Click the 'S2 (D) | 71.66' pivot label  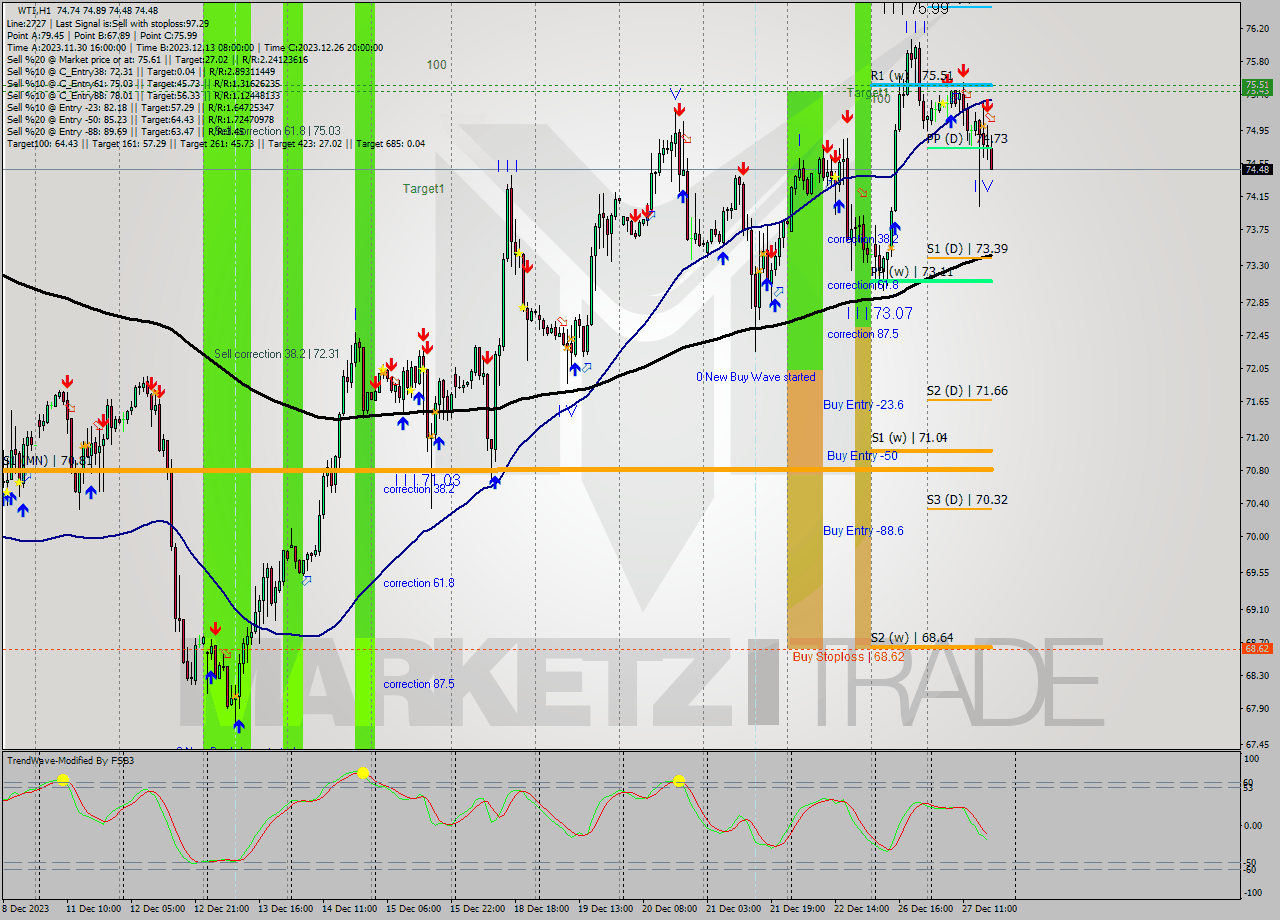[966, 391]
